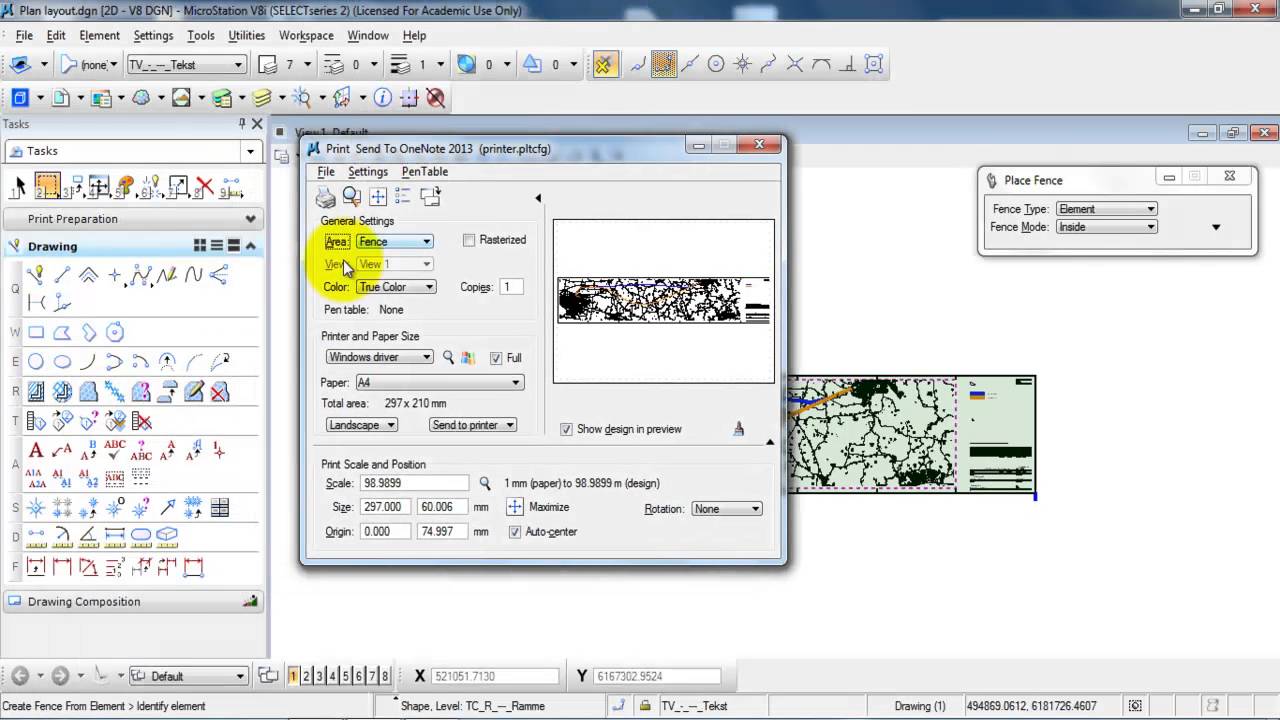
Task: Click the Scale assist magnifier icon
Action: click(485, 483)
